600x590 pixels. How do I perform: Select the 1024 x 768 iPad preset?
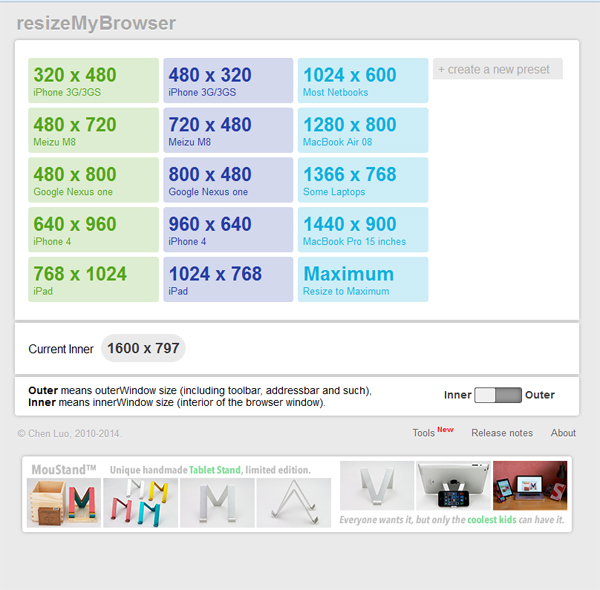[x=228, y=279]
